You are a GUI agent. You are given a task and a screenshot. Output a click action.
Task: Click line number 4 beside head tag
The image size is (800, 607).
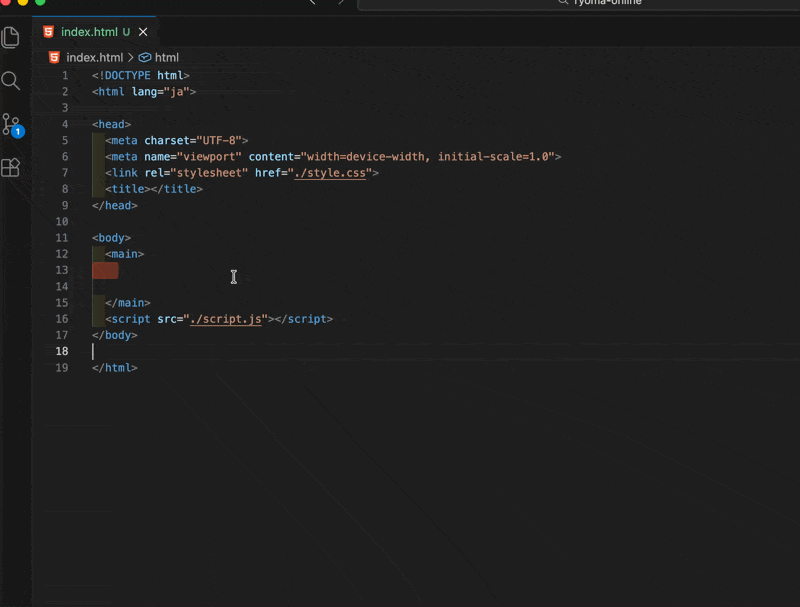[65, 124]
